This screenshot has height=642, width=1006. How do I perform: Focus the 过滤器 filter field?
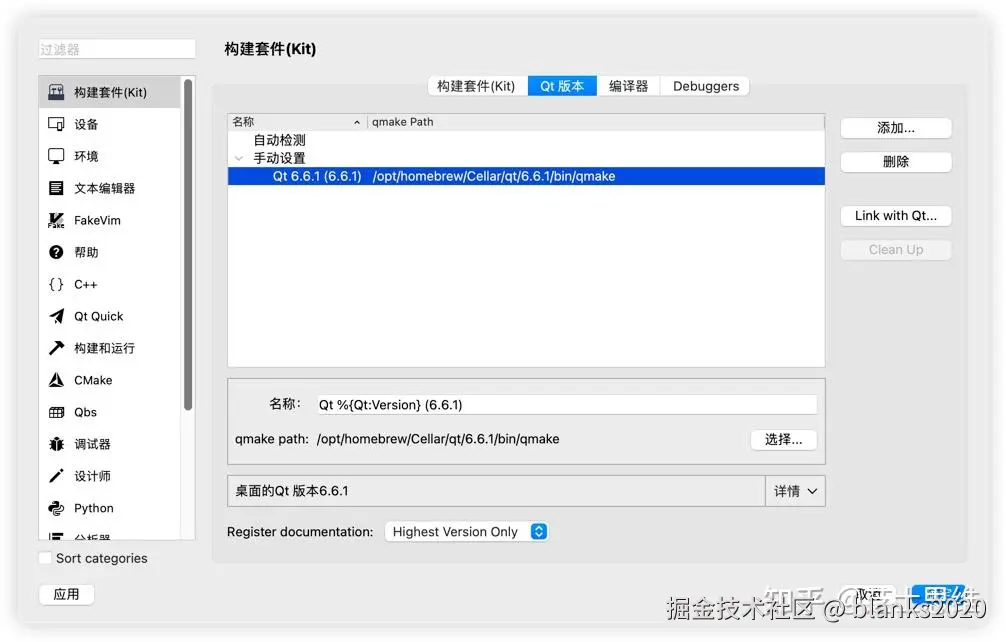[117, 49]
